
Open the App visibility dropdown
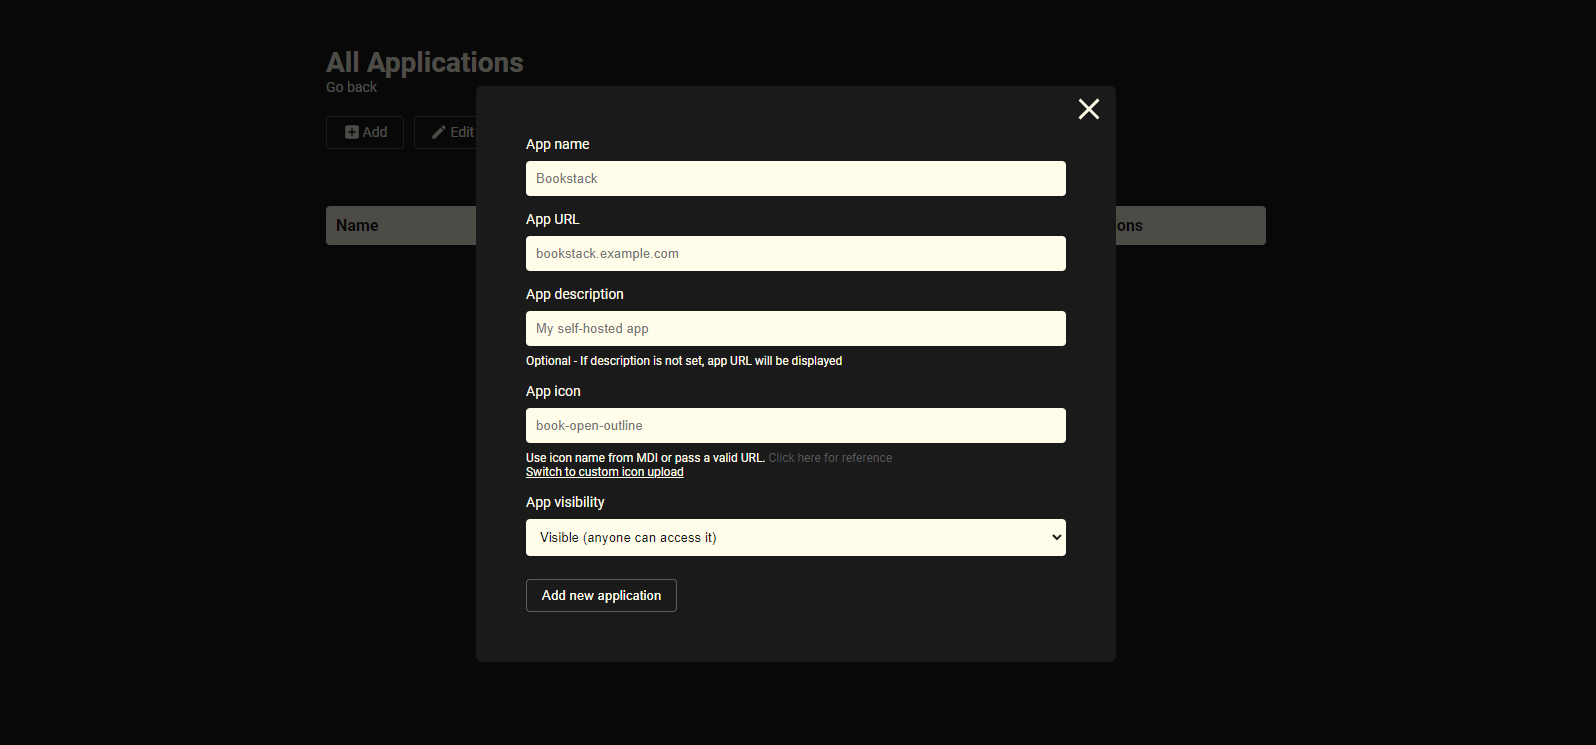796,537
